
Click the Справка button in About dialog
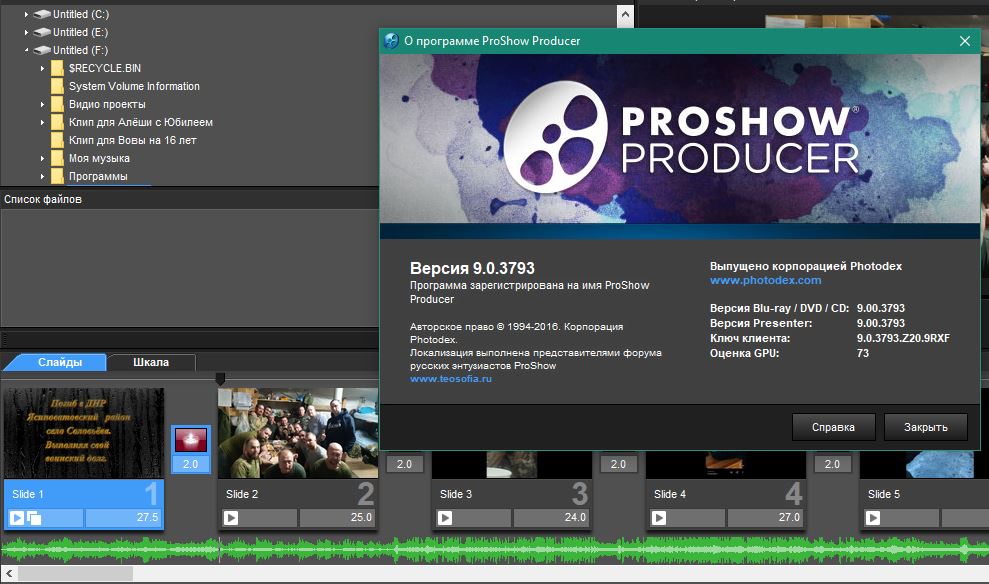(x=833, y=427)
